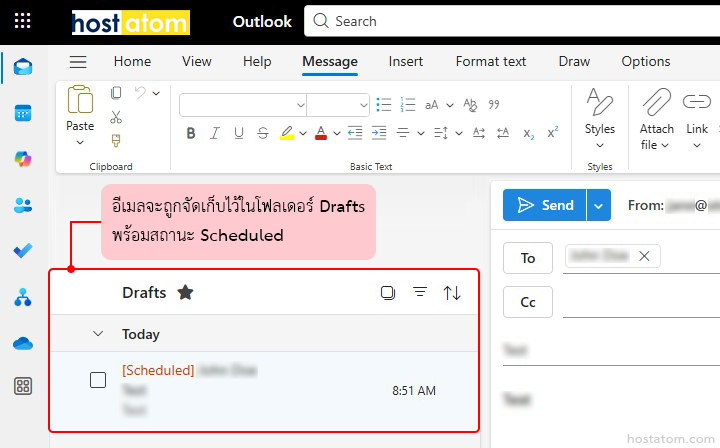Open highlight color picker arrow
The width and height of the screenshot is (720, 448).
[303, 134]
